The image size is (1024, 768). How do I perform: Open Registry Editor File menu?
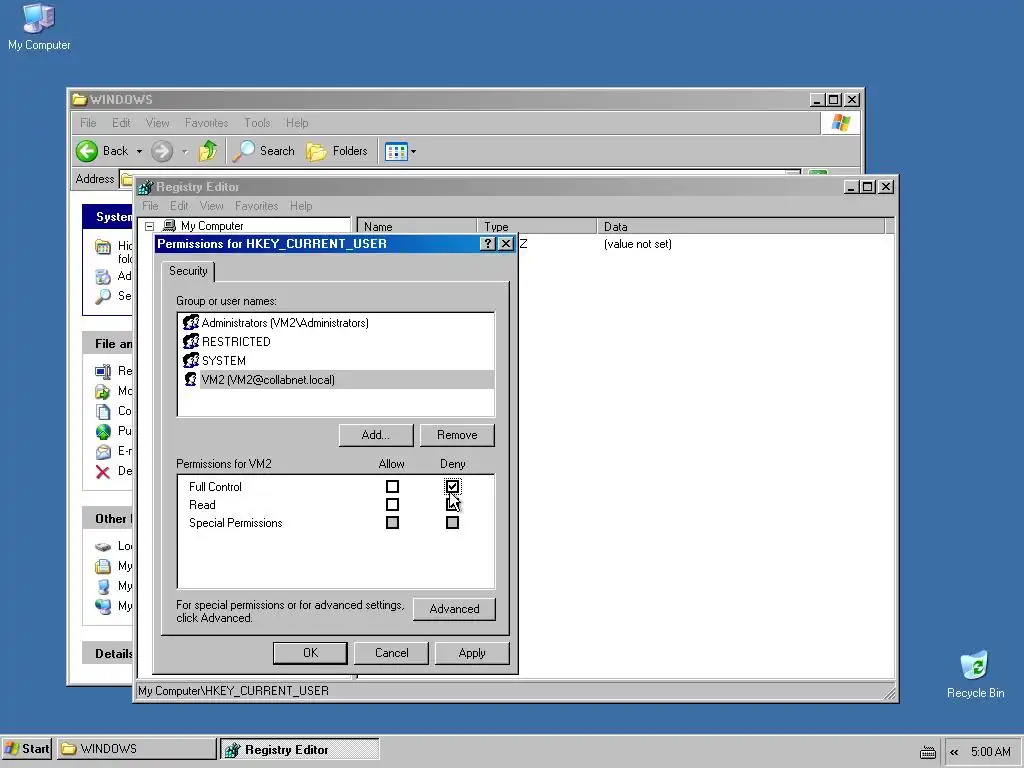(150, 206)
